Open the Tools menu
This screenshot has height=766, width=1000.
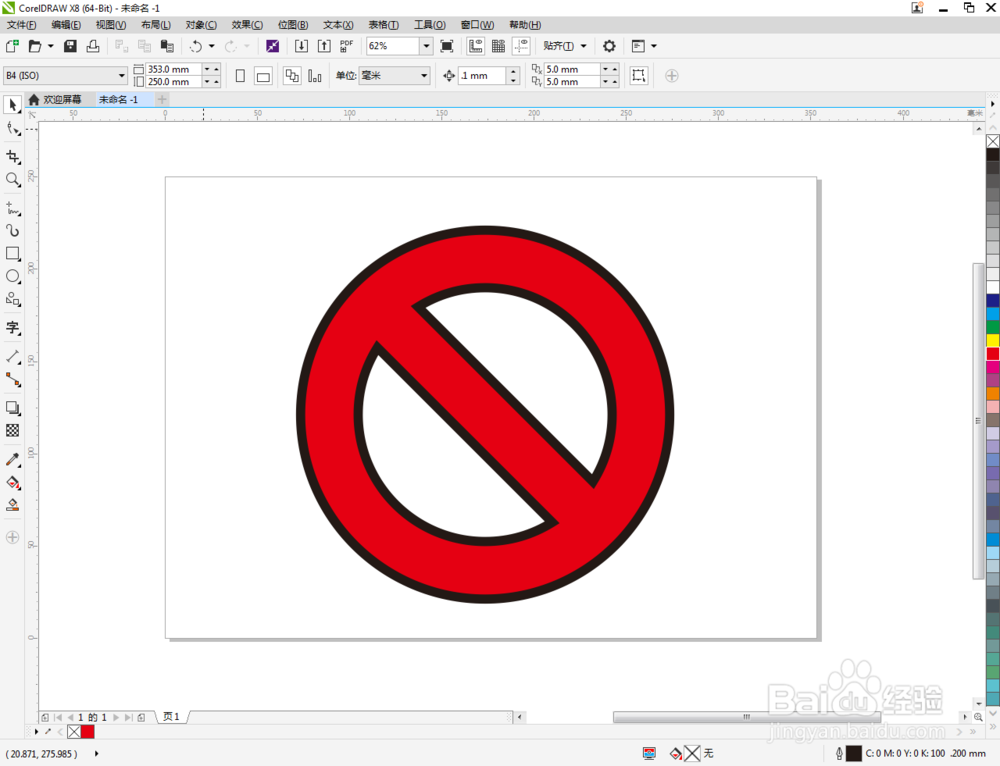[429, 25]
